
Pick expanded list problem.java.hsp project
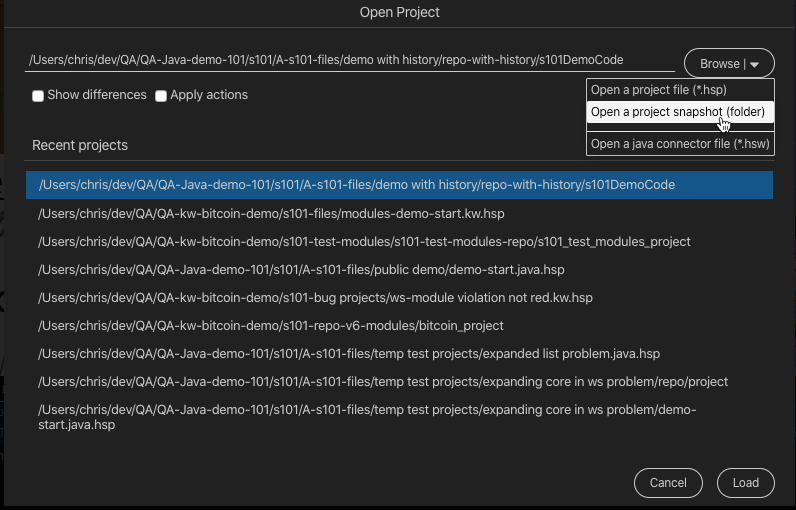coord(349,354)
